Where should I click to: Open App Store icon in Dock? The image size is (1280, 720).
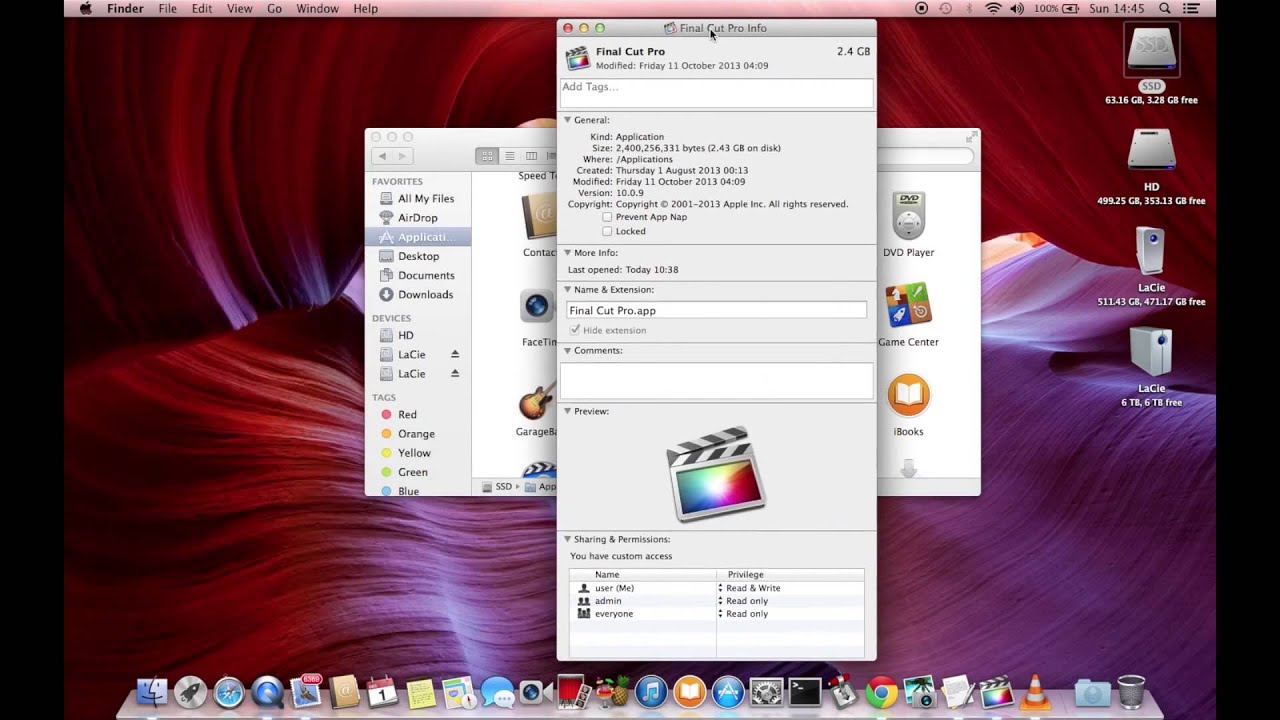(x=728, y=692)
